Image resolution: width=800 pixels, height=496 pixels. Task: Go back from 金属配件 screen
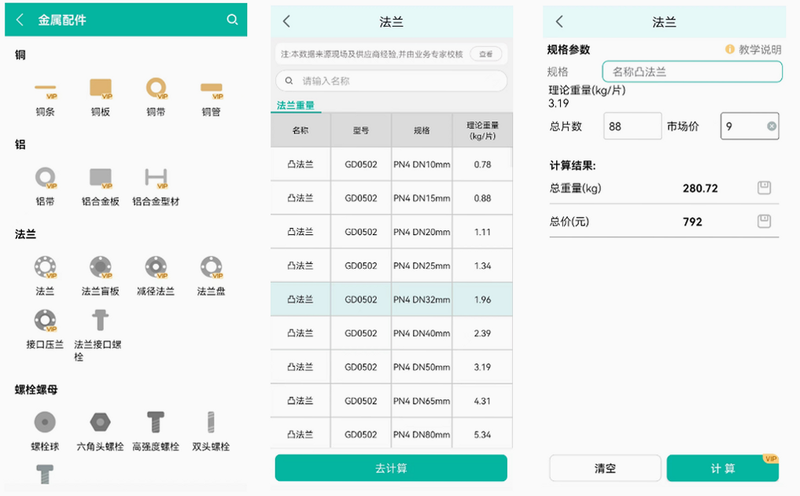click(20, 19)
